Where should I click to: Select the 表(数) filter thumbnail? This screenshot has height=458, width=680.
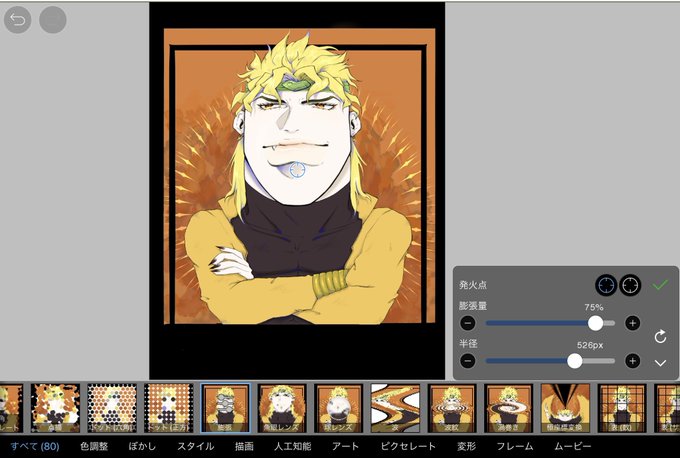coord(622,408)
